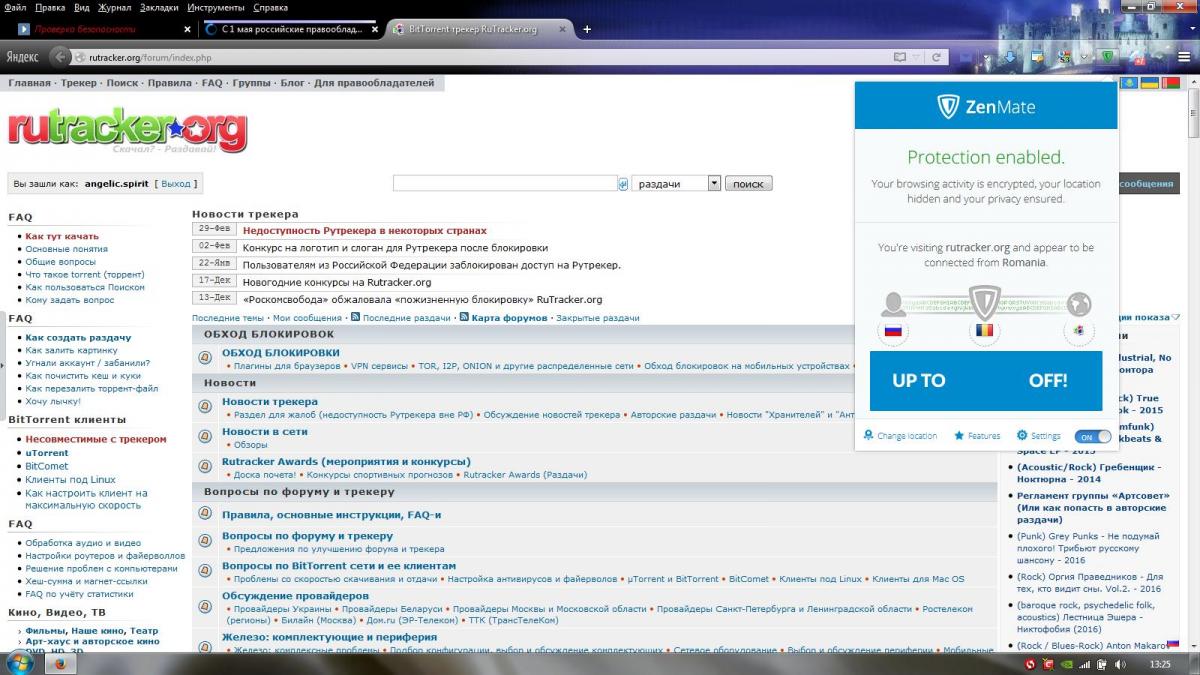Screen dimensions: 1200x675
Task: Open Как тут качать FAQ link
Action: click(62, 236)
